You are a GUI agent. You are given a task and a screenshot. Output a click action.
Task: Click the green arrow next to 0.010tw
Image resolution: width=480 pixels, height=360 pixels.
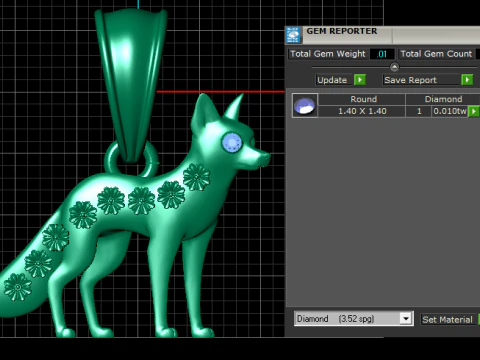tap(473, 111)
